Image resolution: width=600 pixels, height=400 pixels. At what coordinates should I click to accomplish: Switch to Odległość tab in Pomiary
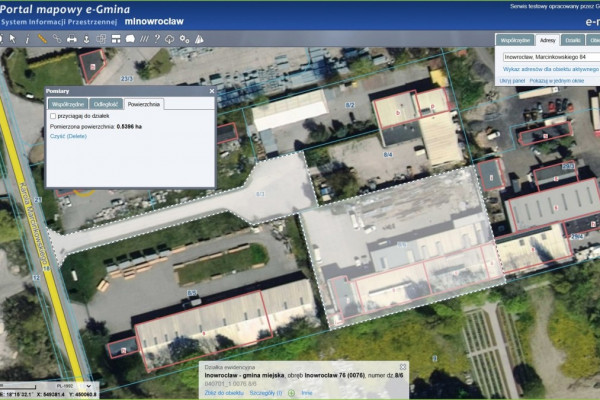pos(104,103)
